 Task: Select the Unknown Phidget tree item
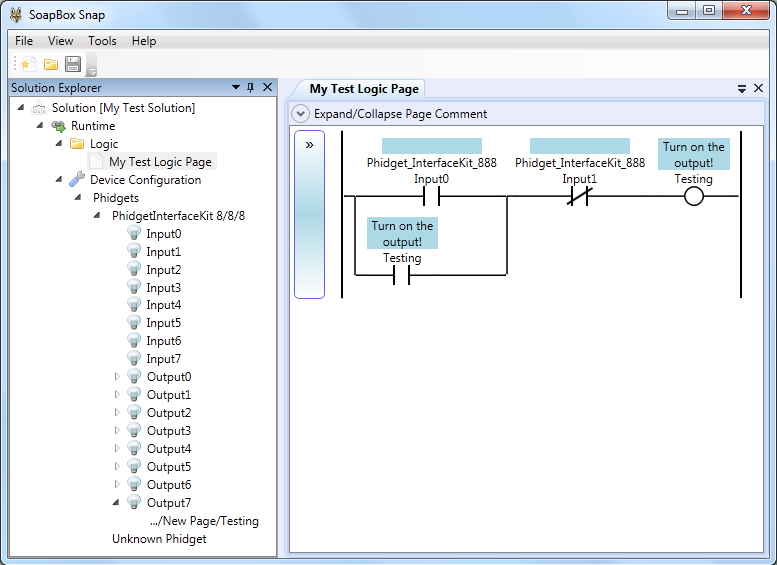click(x=159, y=539)
